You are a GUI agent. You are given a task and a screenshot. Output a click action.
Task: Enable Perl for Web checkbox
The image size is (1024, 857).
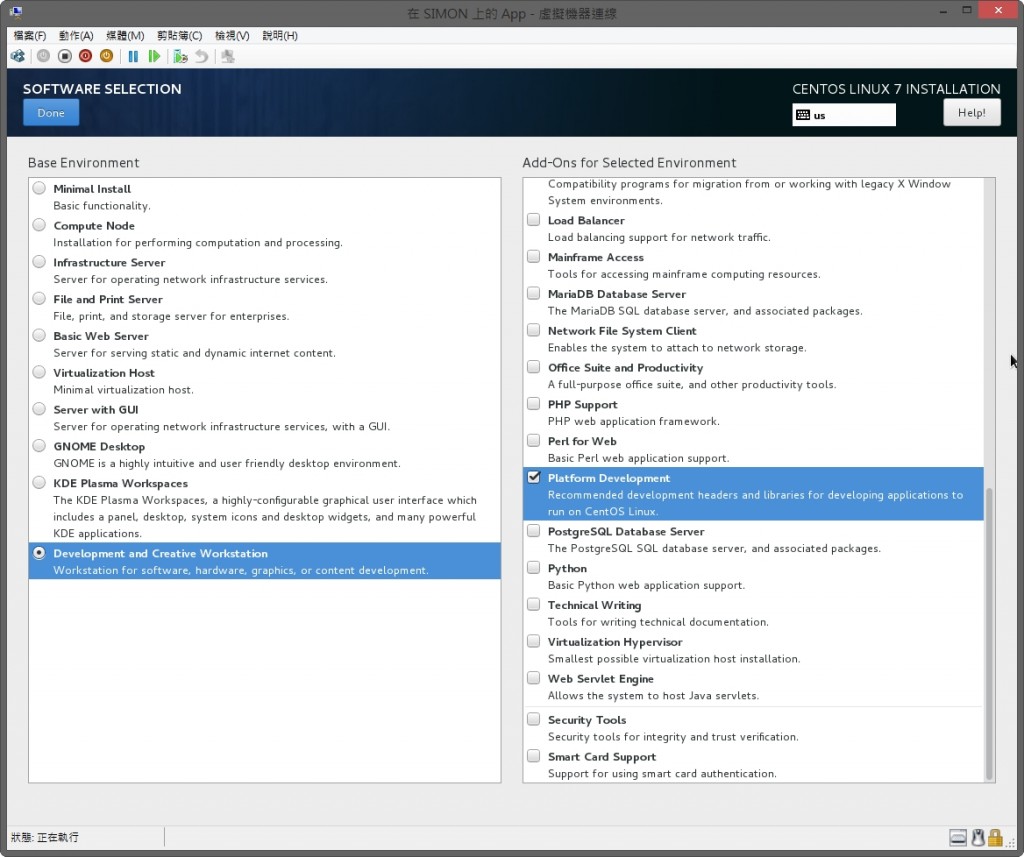pos(534,440)
